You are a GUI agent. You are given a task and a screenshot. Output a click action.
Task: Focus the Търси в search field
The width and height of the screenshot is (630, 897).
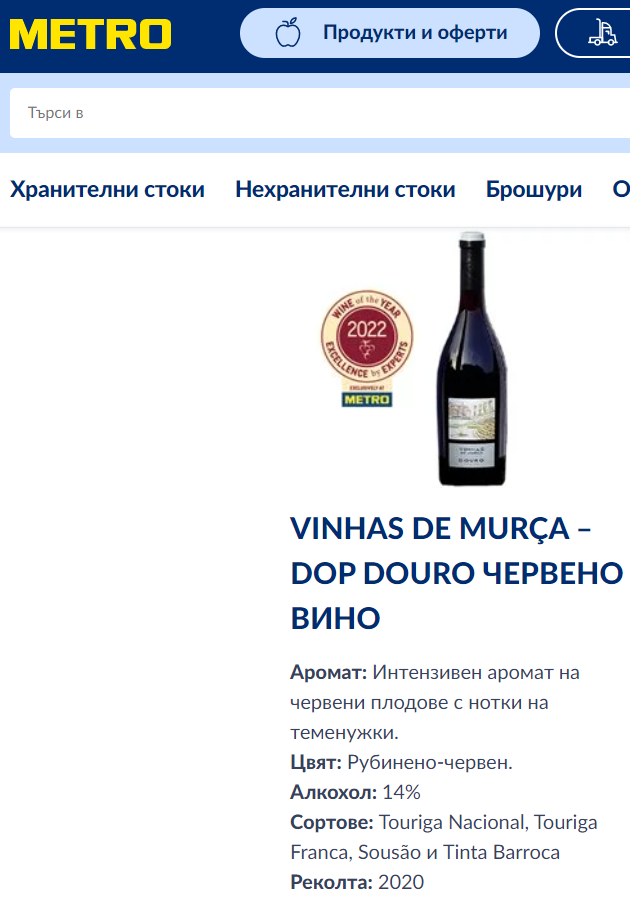320,113
